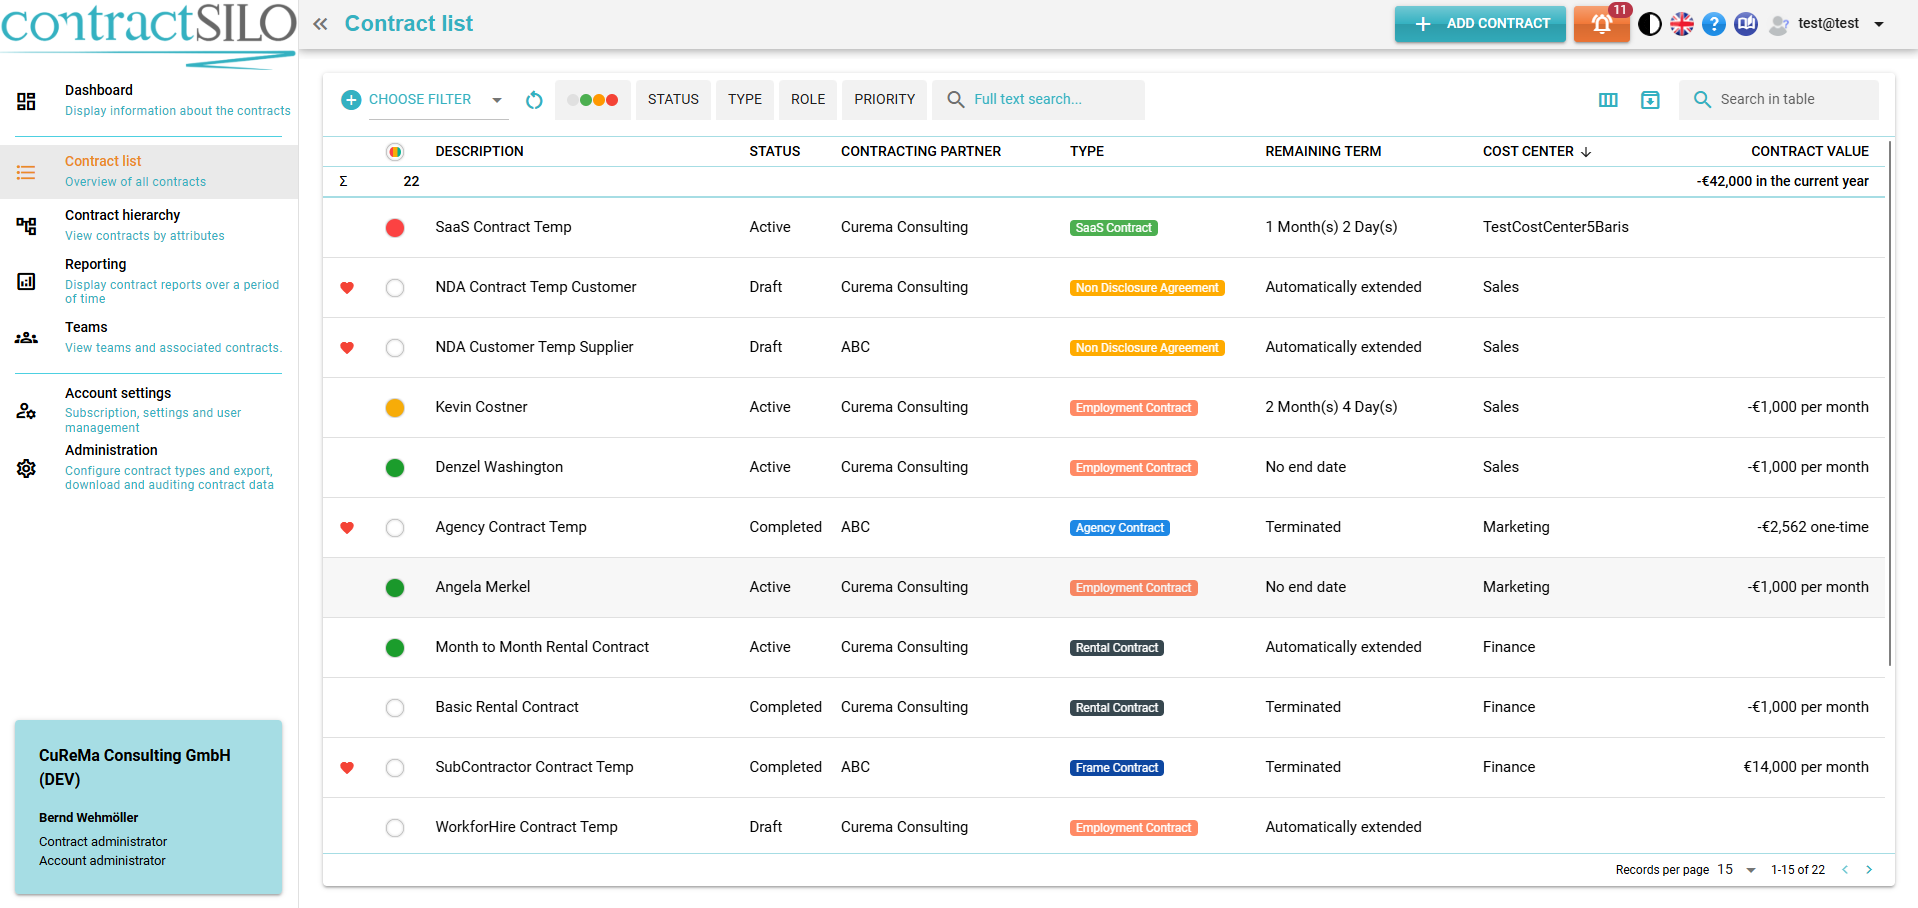Click the Status filter button
Image resolution: width=1918 pixels, height=908 pixels.
[x=673, y=100]
